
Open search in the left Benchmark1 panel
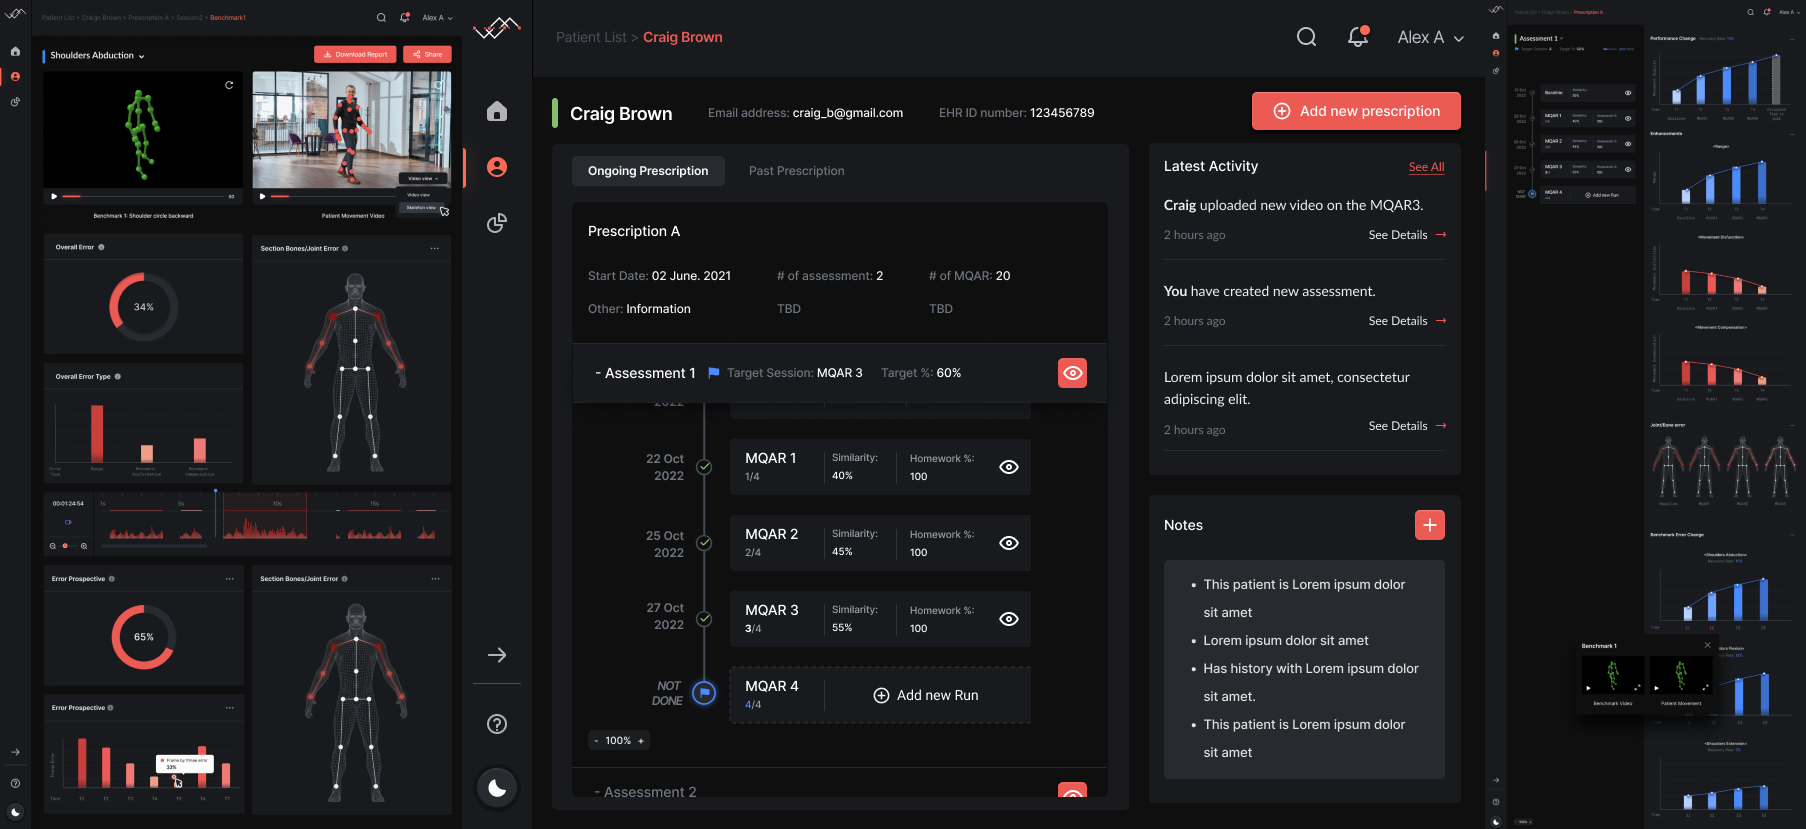tap(381, 17)
